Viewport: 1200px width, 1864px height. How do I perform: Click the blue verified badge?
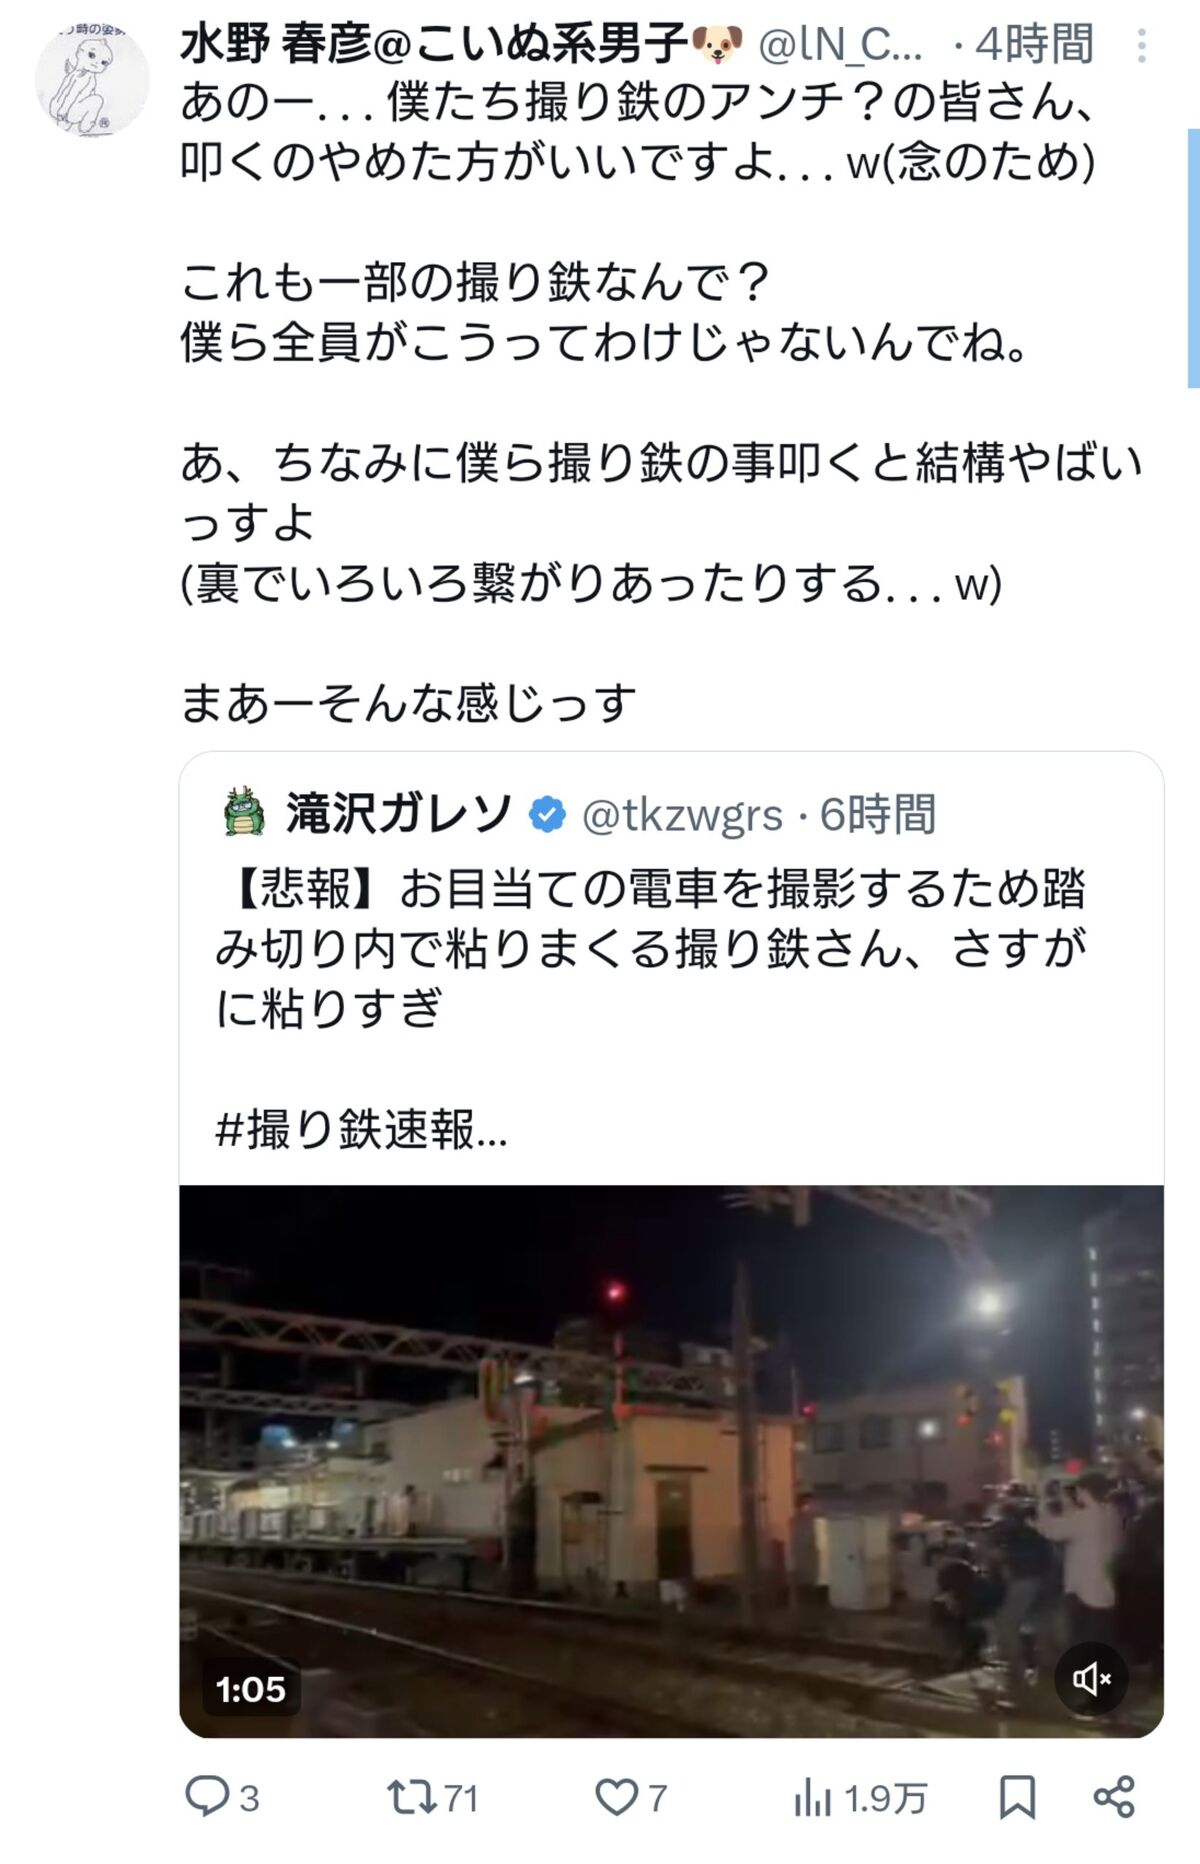click(x=546, y=814)
